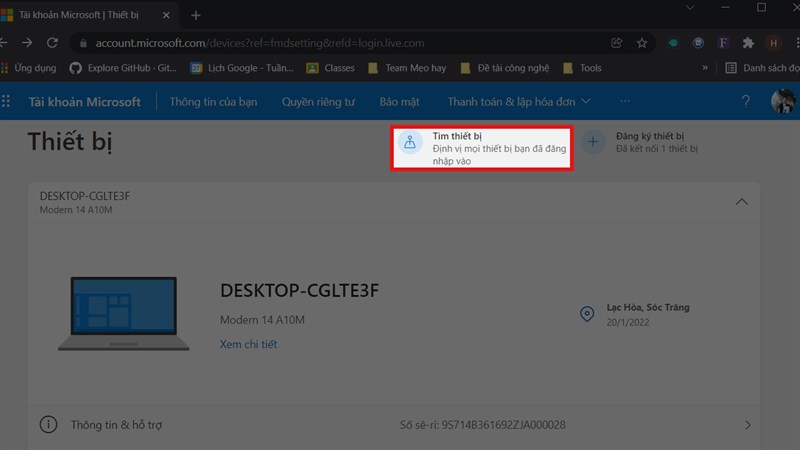The image size is (800, 450).
Task: Open Thông tin & hỗ trợ row
Action: coord(394,425)
